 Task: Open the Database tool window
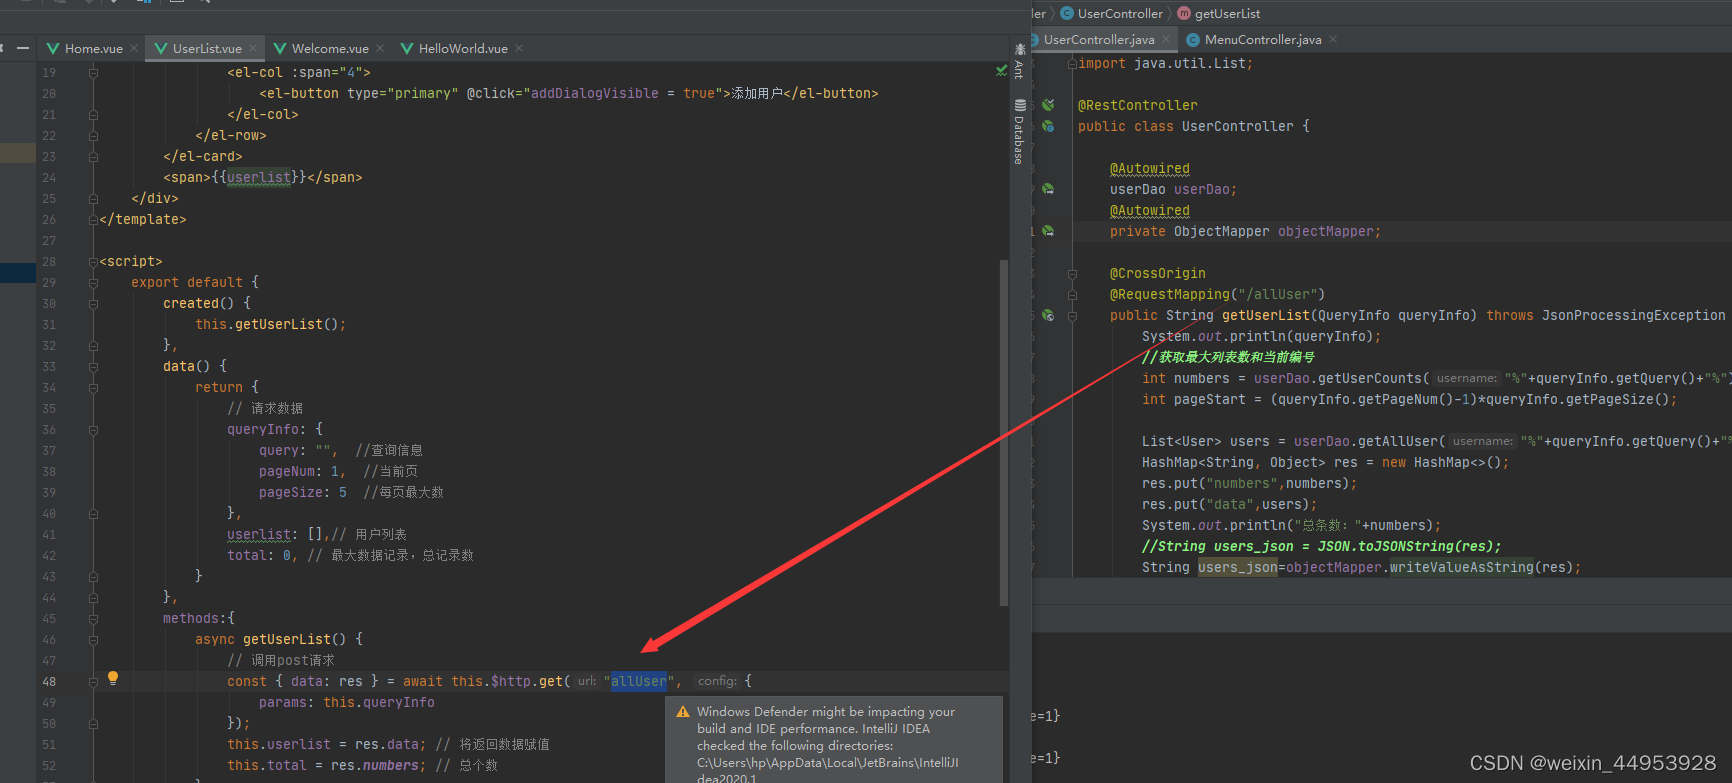pyautogui.click(x=1019, y=131)
